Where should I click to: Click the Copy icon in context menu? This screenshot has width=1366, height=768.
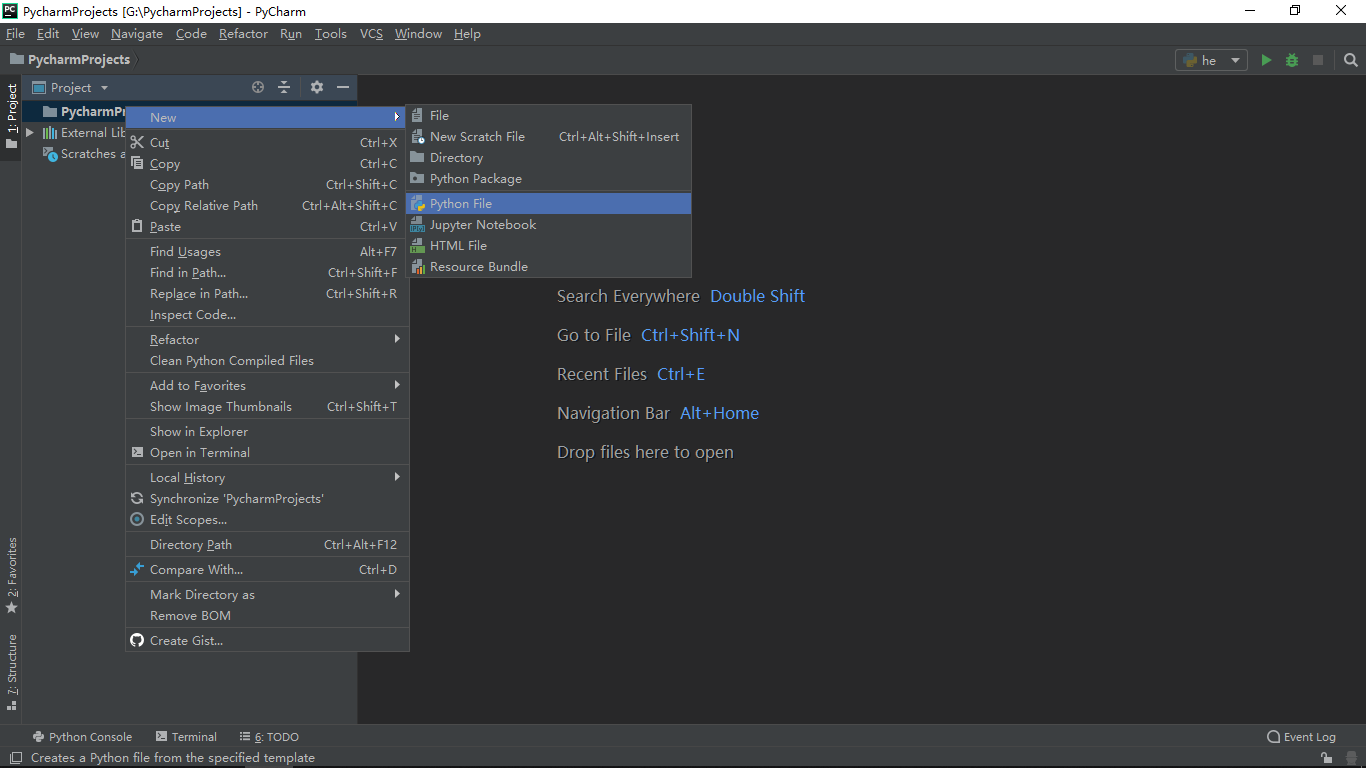[138, 163]
